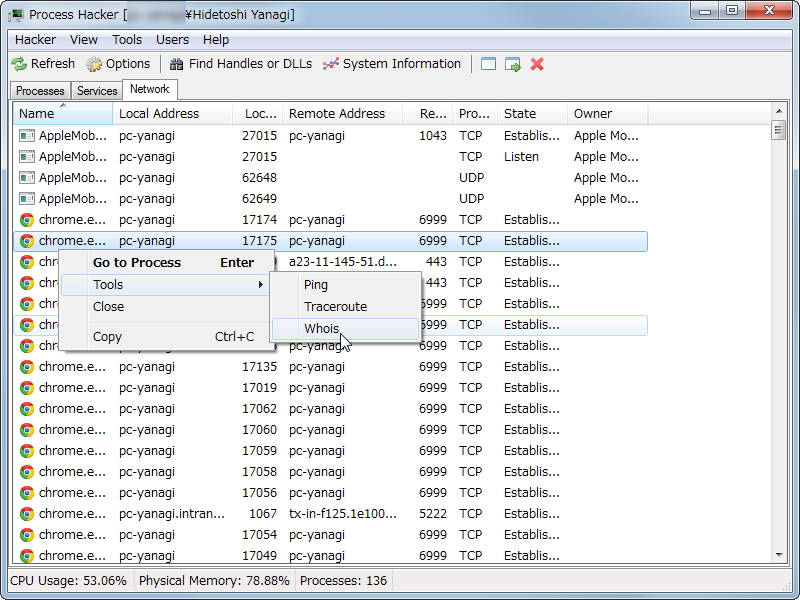Click the scrollbar up arrow
Viewport: 800px width, 600px height.
(779, 111)
